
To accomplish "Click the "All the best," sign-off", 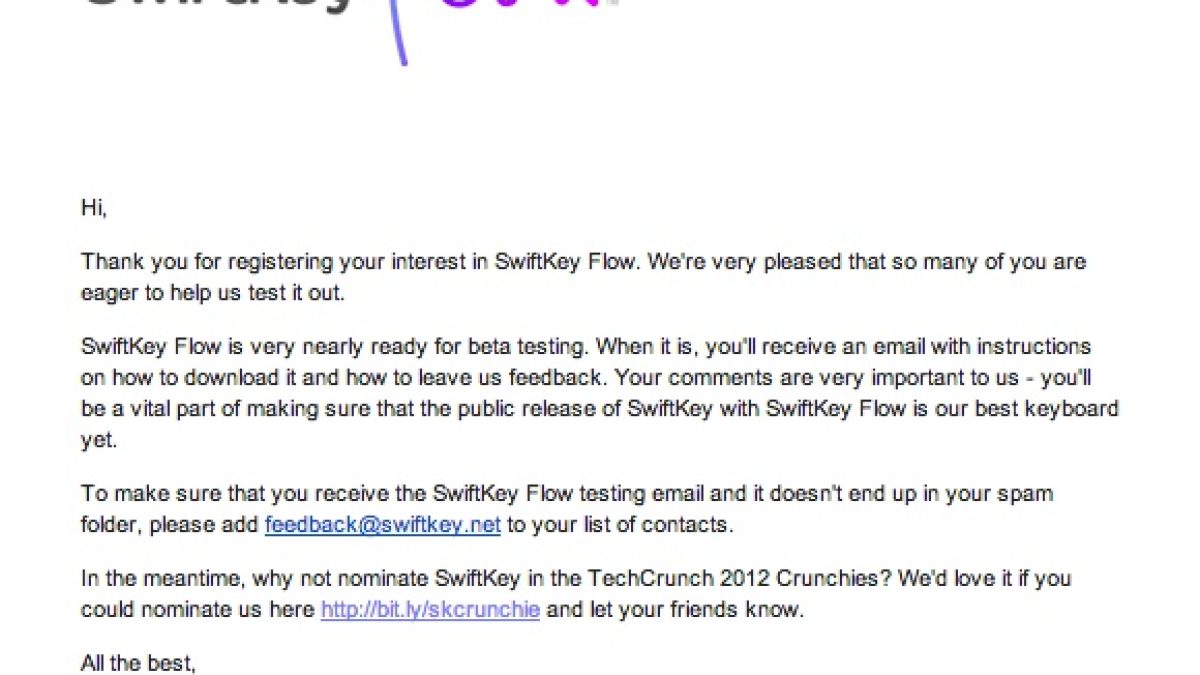I will tap(137, 662).
